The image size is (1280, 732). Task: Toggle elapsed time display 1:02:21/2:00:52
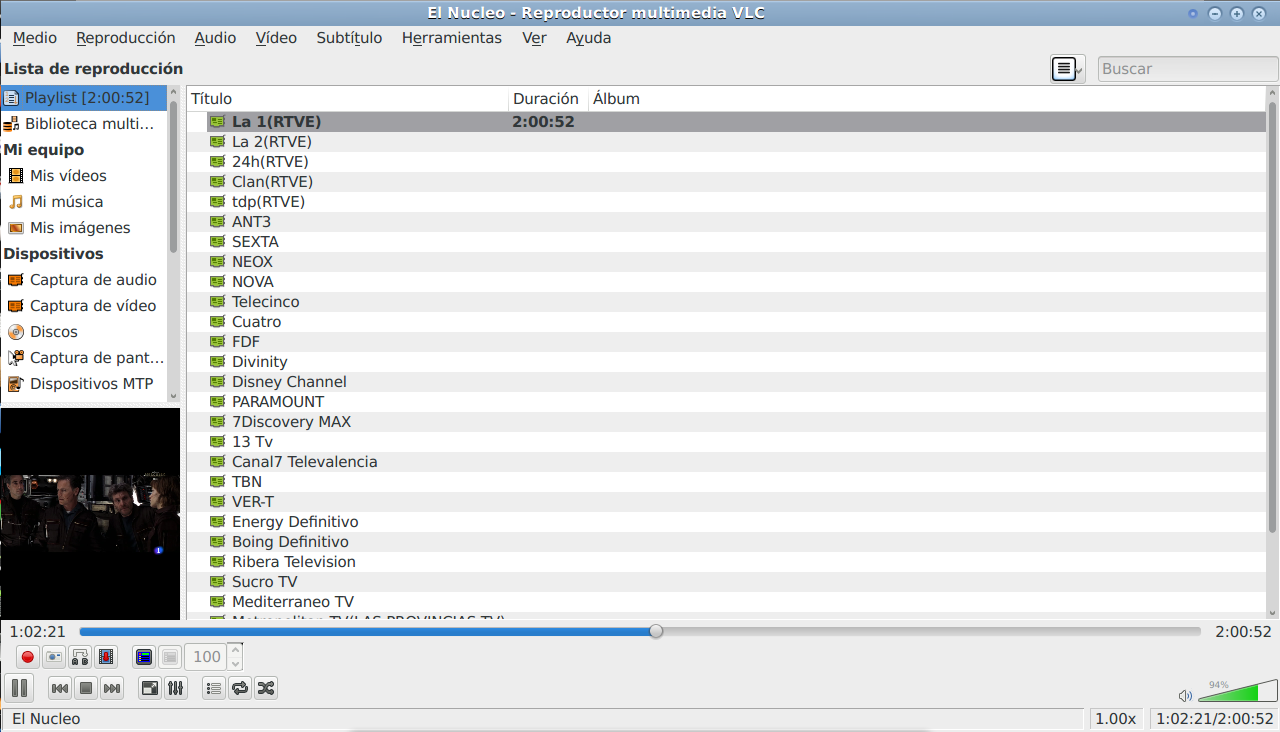pos(1215,719)
